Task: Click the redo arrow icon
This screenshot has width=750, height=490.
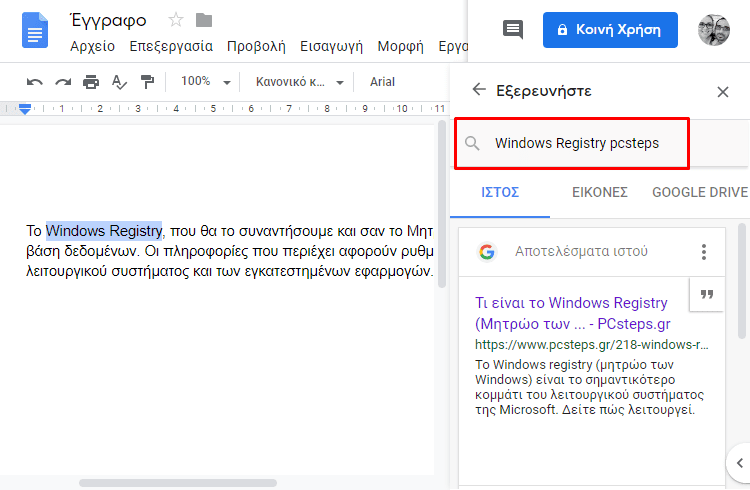Action: pos(63,82)
